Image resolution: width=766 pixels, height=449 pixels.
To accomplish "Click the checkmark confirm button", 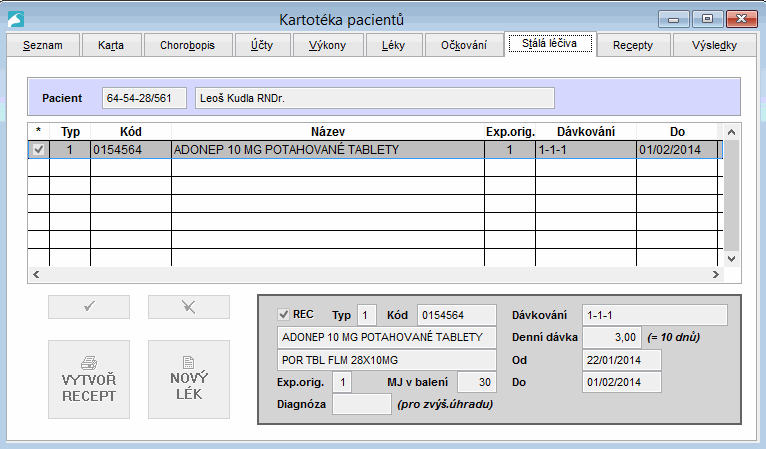I will (89, 307).
